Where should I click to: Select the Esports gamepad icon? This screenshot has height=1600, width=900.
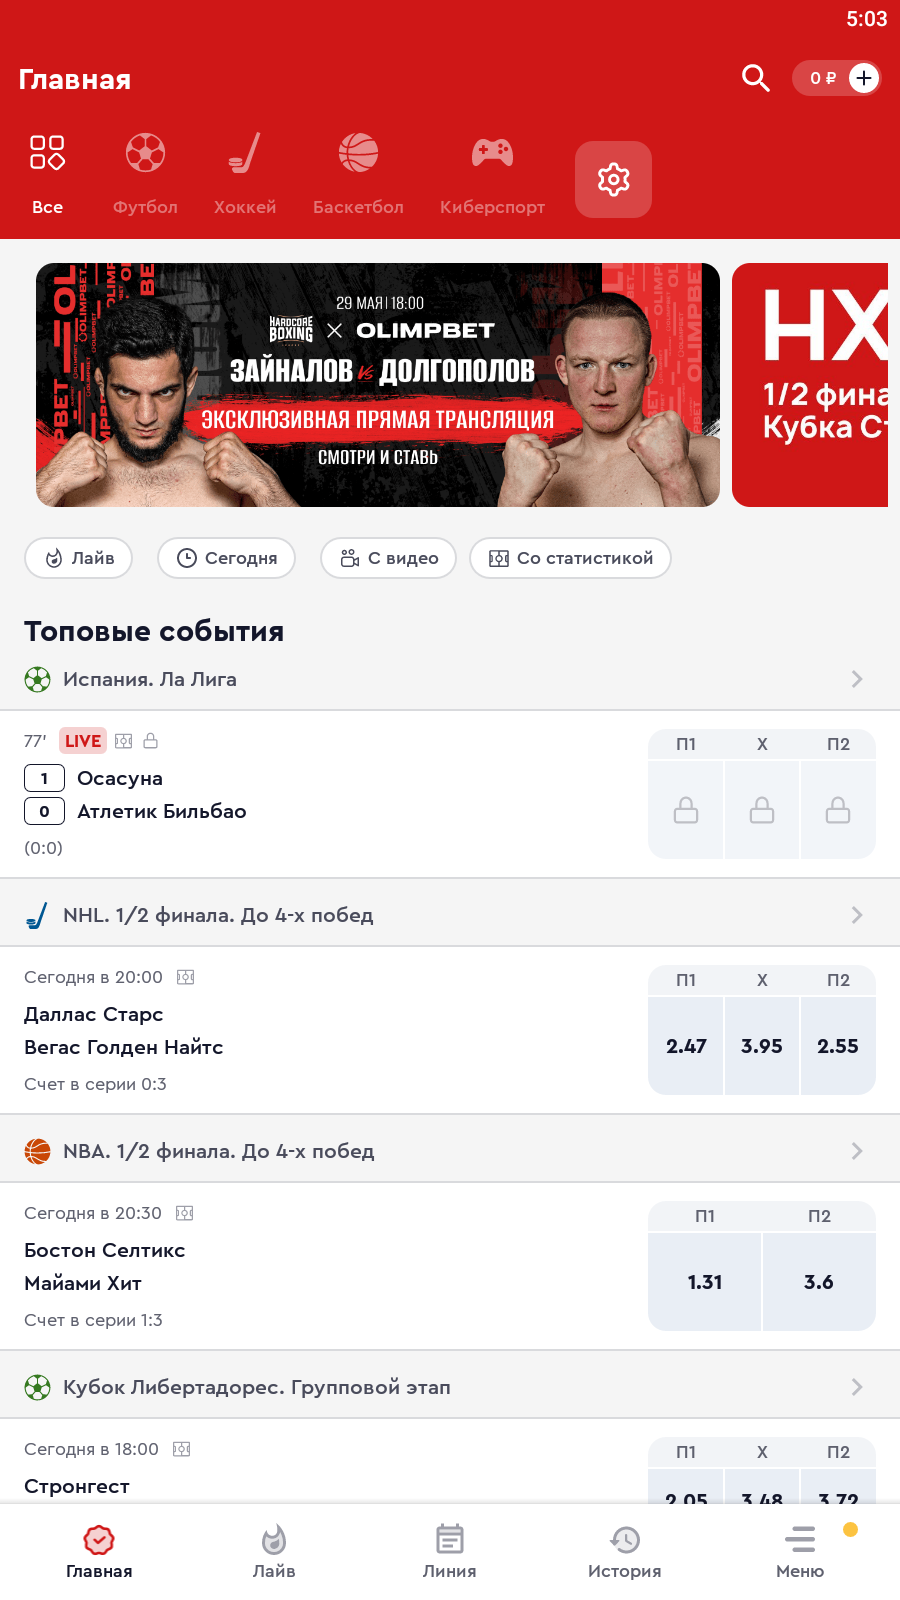pos(492,153)
